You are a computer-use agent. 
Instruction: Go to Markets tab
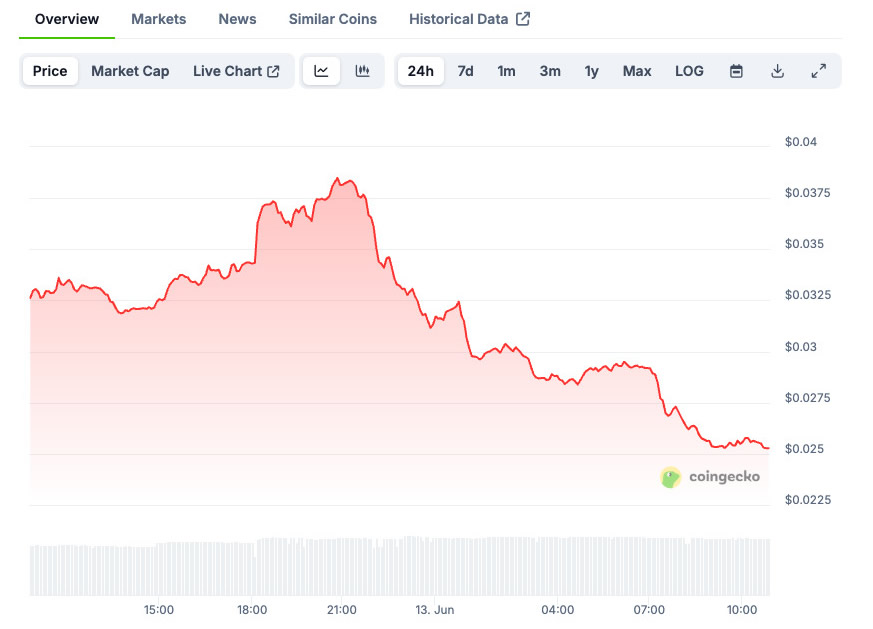click(x=158, y=19)
